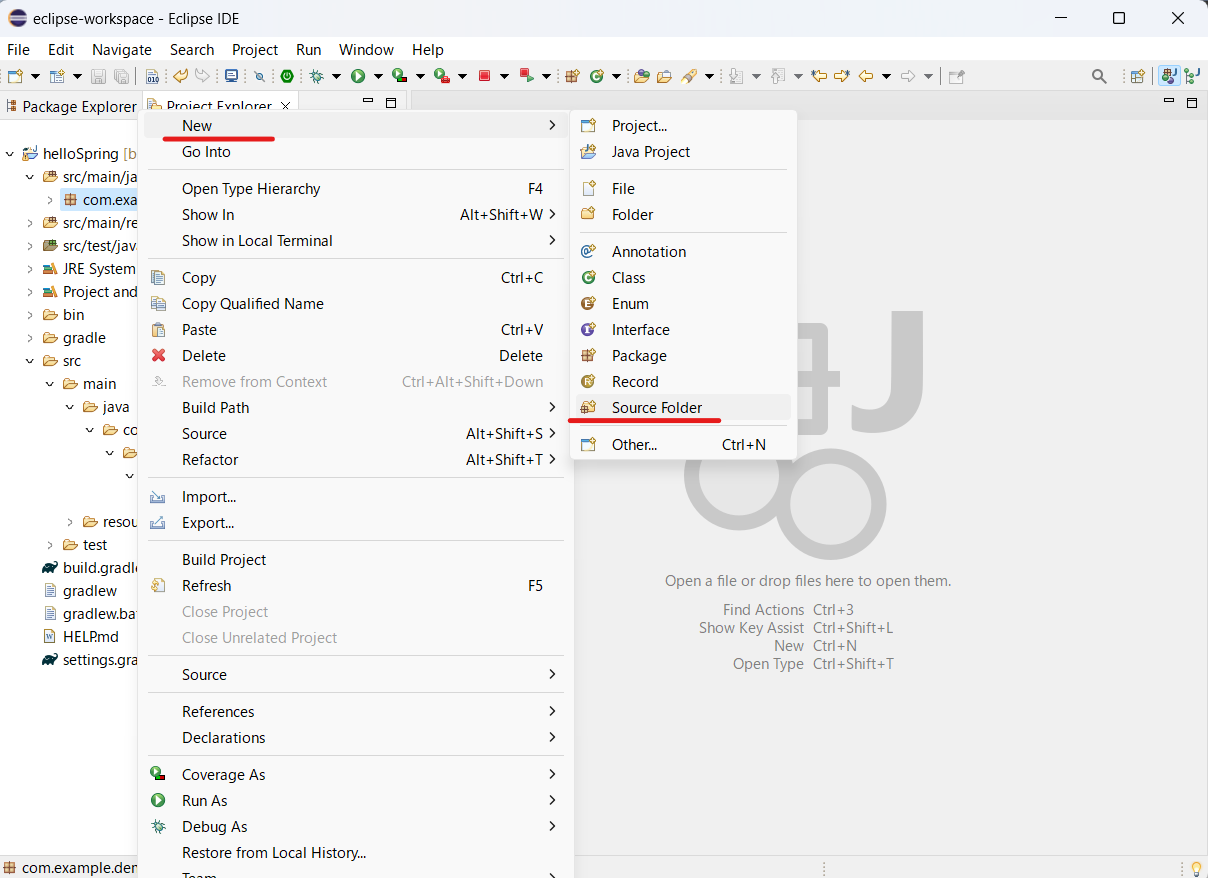Open the Spring Boot start icon in toolbar
The width and height of the screenshot is (1208, 878).
pyautogui.click(x=288, y=76)
